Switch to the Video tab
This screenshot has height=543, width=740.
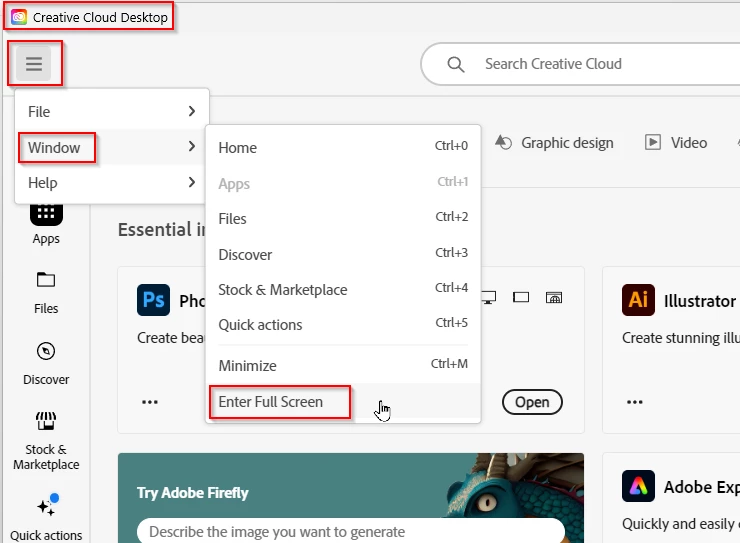(676, 142)
